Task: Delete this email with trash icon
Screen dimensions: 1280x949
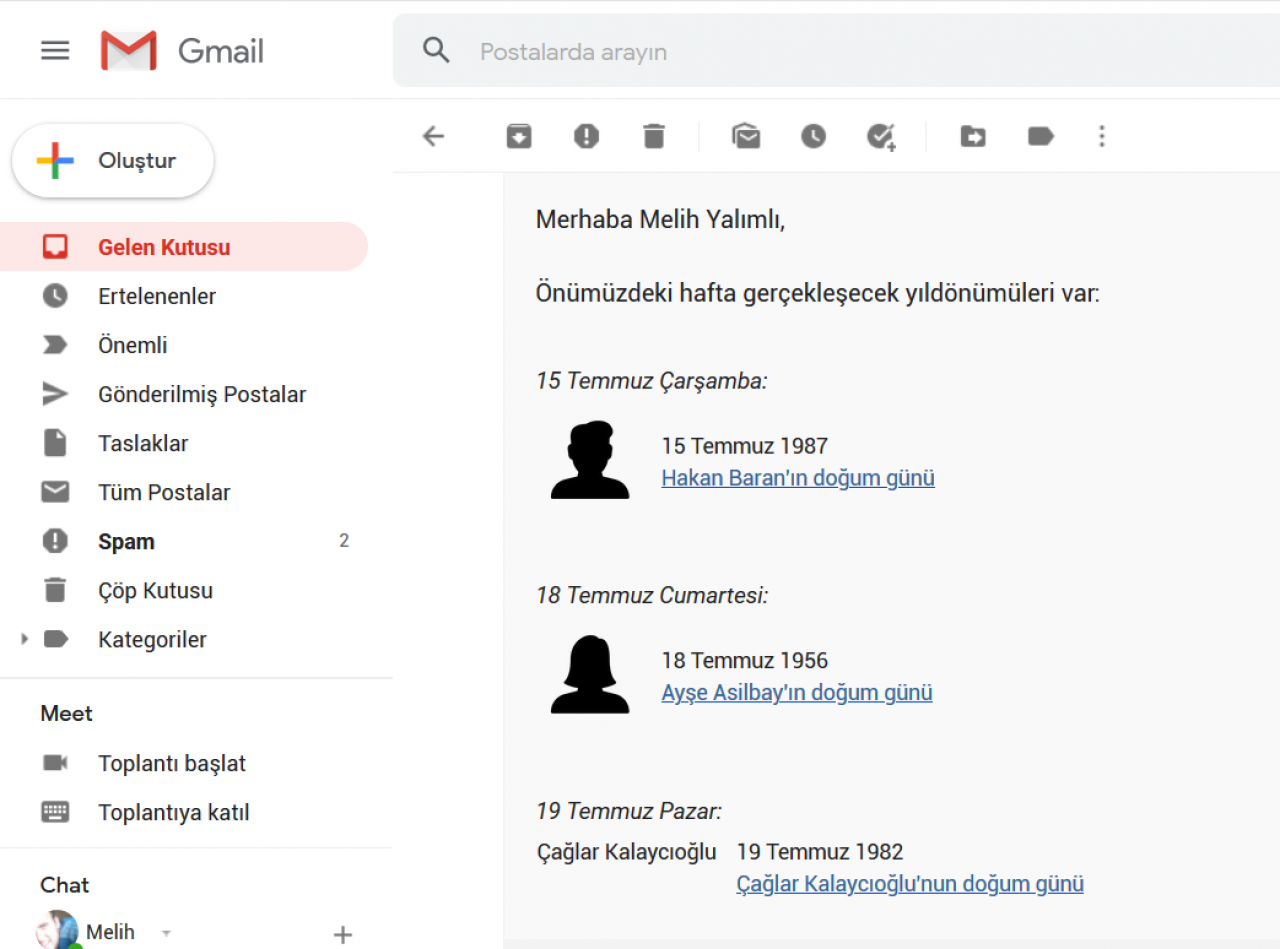Action: coord(654,136)
